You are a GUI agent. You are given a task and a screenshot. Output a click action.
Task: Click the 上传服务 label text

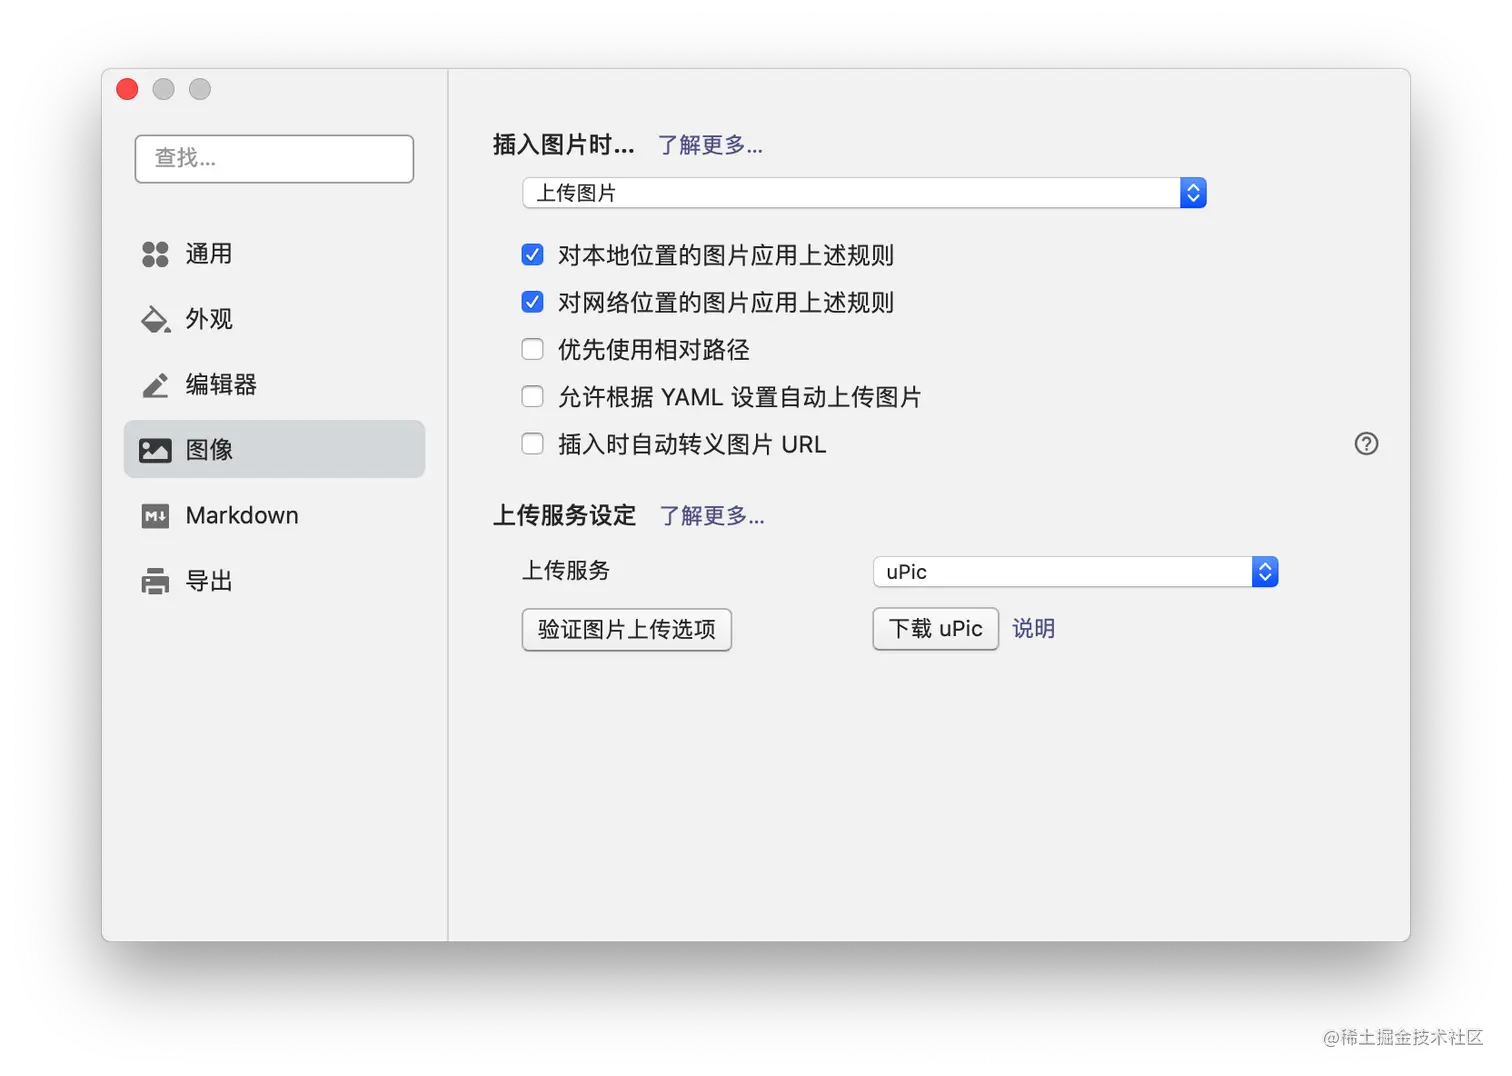tap(566, 571)
